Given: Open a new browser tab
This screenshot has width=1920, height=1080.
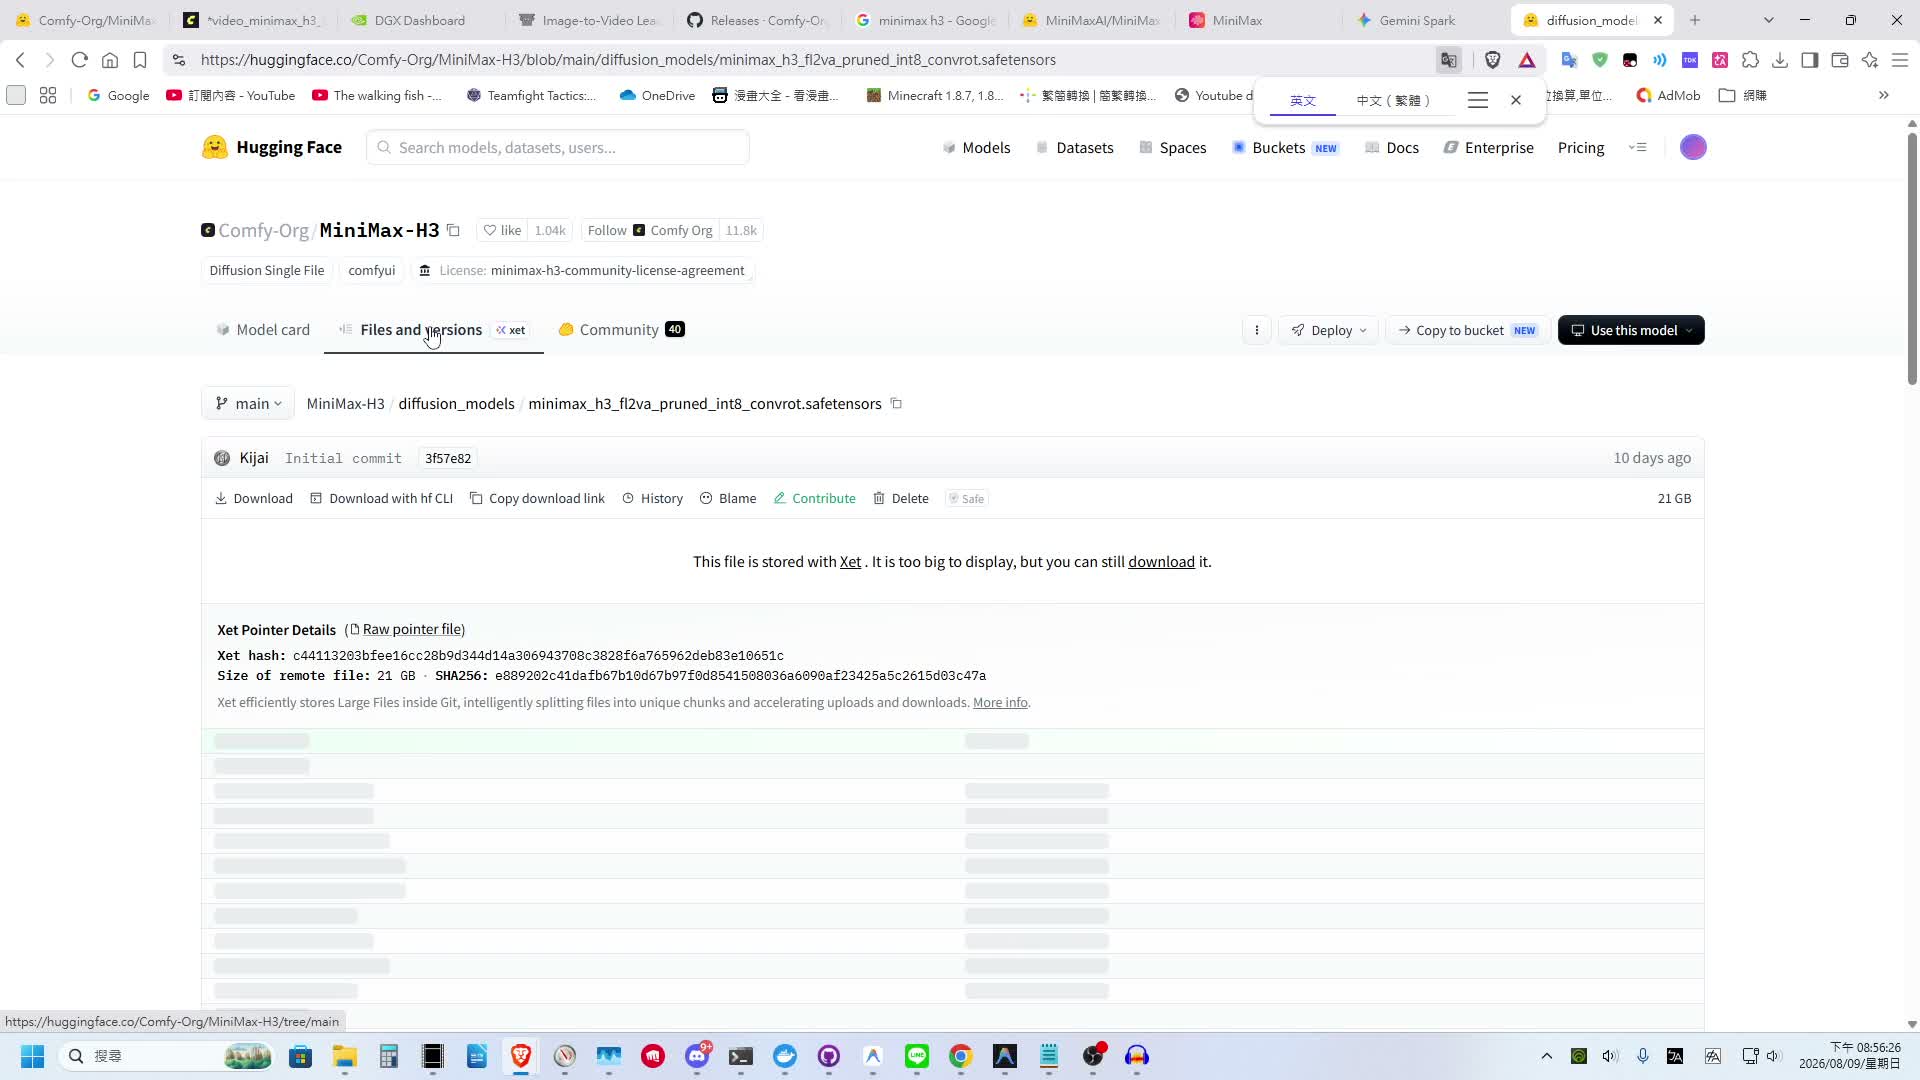Looking at the screenshot, I should (1695, 20).
